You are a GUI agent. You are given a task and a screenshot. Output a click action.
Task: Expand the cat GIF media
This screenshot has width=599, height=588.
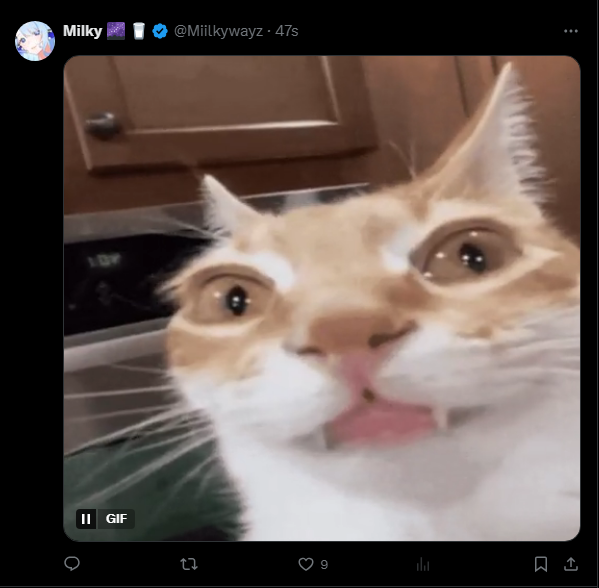pyautogui.click(x=322, y=298)
